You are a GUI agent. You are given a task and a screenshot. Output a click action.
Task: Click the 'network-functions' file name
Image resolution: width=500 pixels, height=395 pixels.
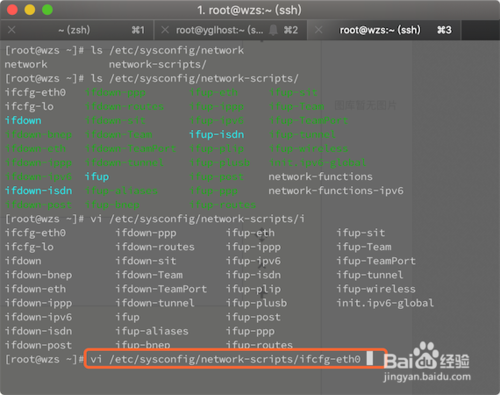(320, 177)
